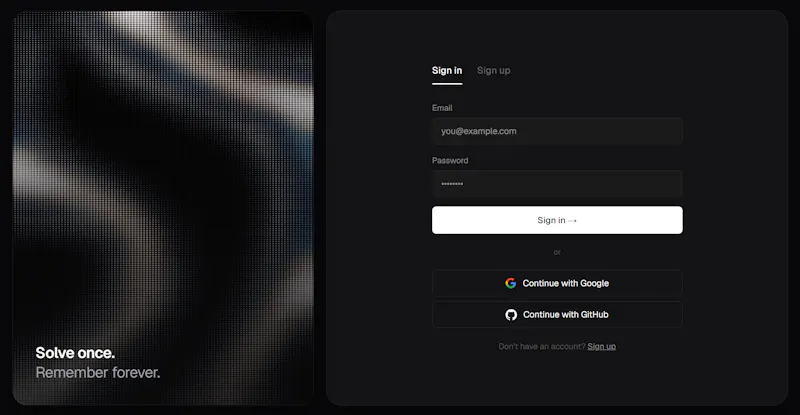This screenshot has height=415, width=800.
Task: Click the white Sign in button
Action: click(x=557, y=220)
